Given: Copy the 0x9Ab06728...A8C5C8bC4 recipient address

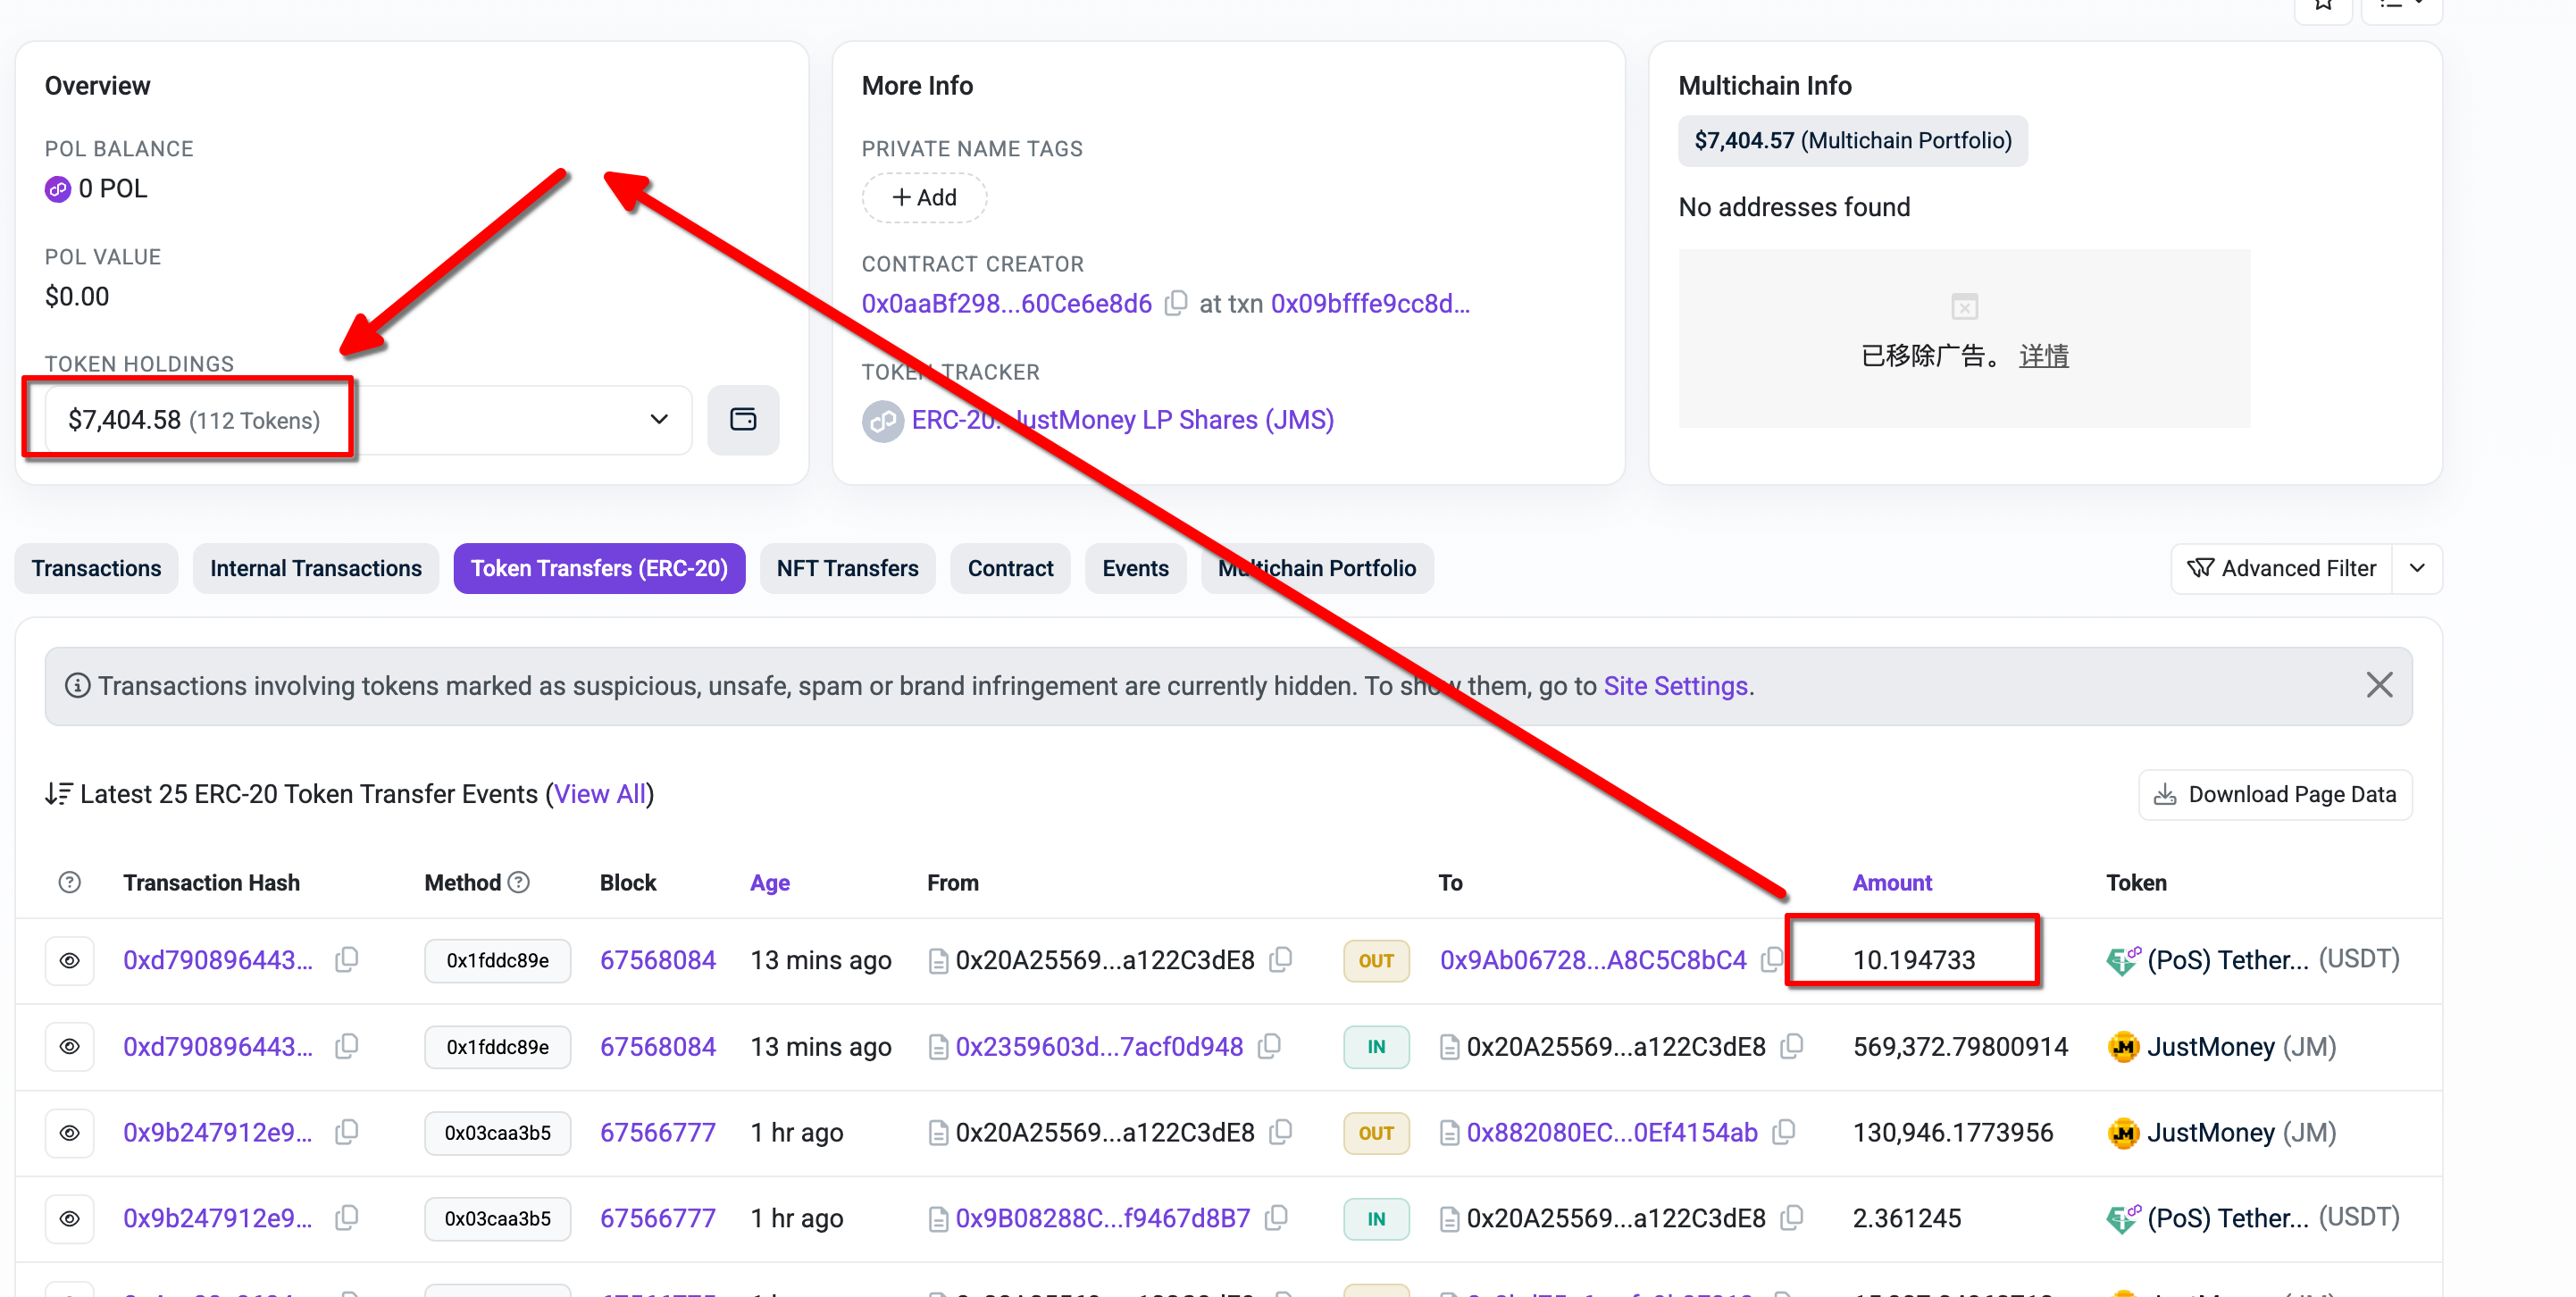Looking at the screenshot, I should [x=1771, y=960].
